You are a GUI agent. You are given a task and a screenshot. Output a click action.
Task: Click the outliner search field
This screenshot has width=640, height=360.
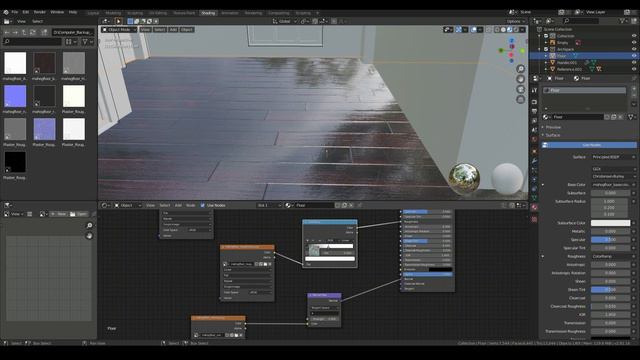(x=581, y=21)
